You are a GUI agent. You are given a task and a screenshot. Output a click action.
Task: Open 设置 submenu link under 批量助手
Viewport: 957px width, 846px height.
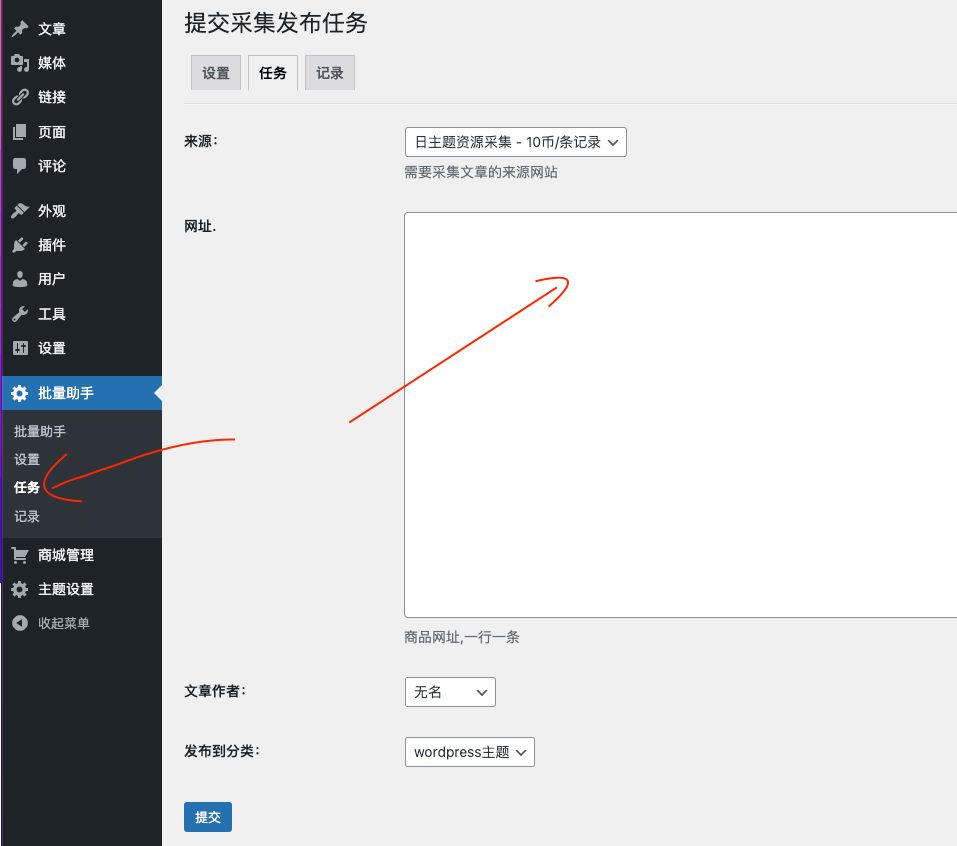pyautogui.click(x=27, y=460)
